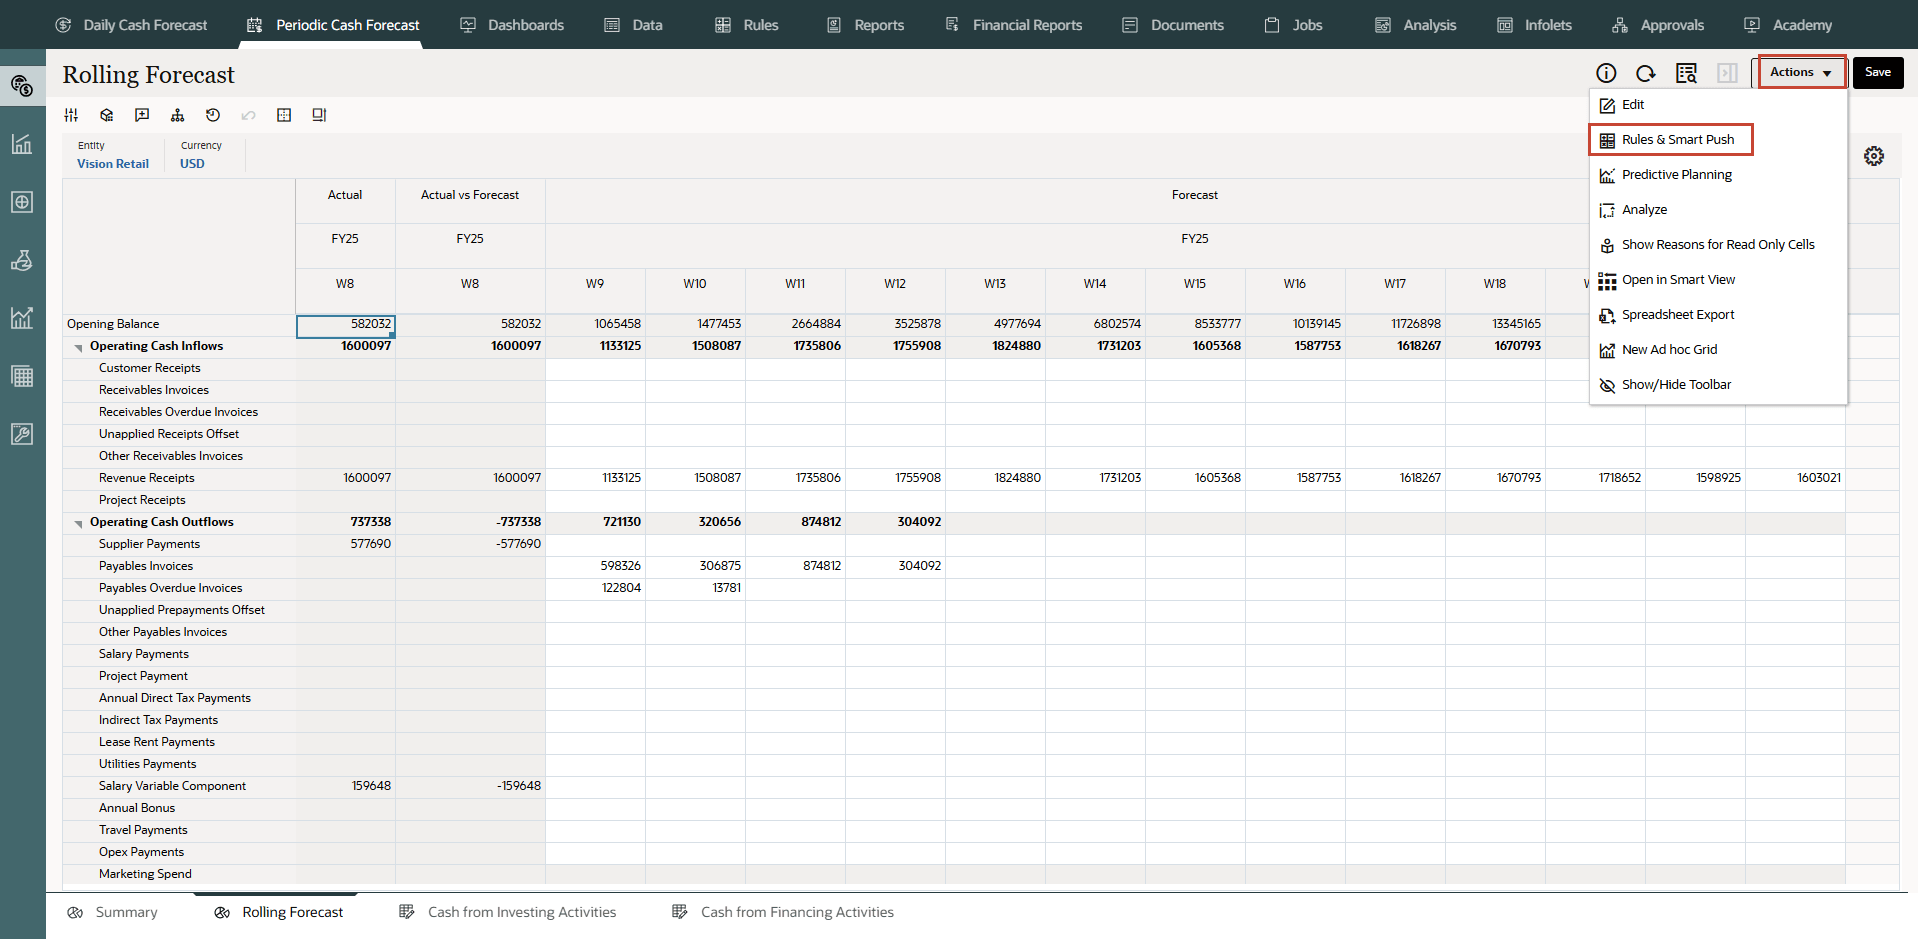The image size is (1918, 939).
Task: Select the Opening Balance W8 Actual cell
Action: [x=345, y=325]
